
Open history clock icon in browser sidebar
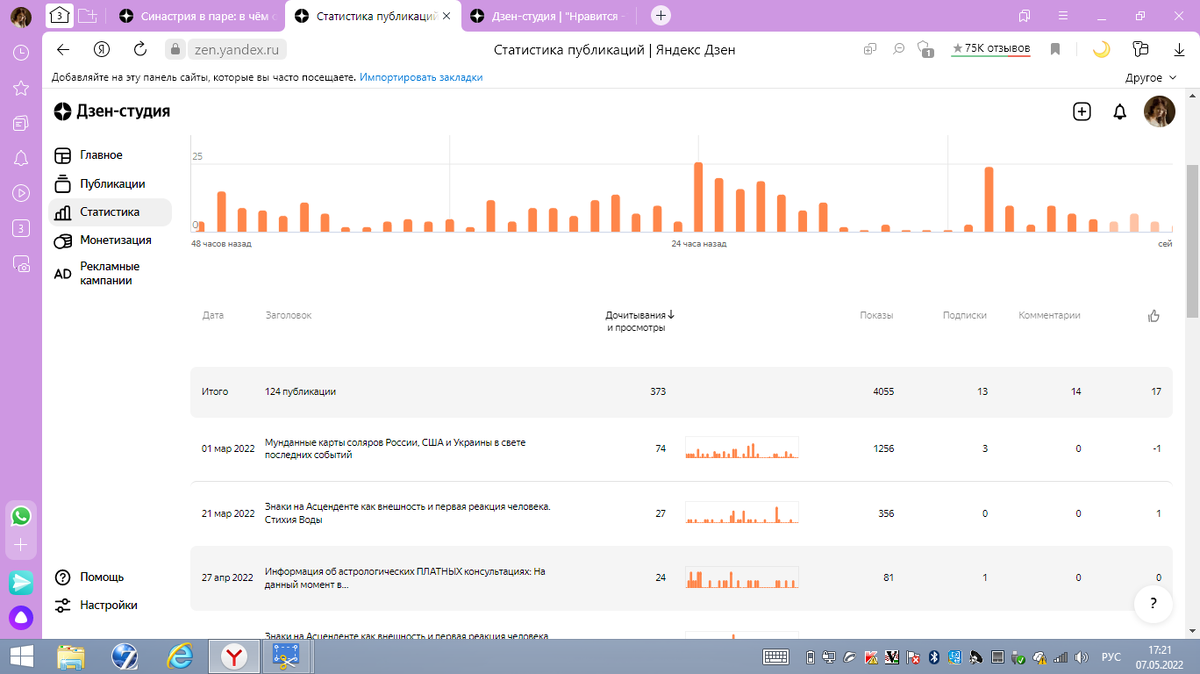tap(20, 53)
